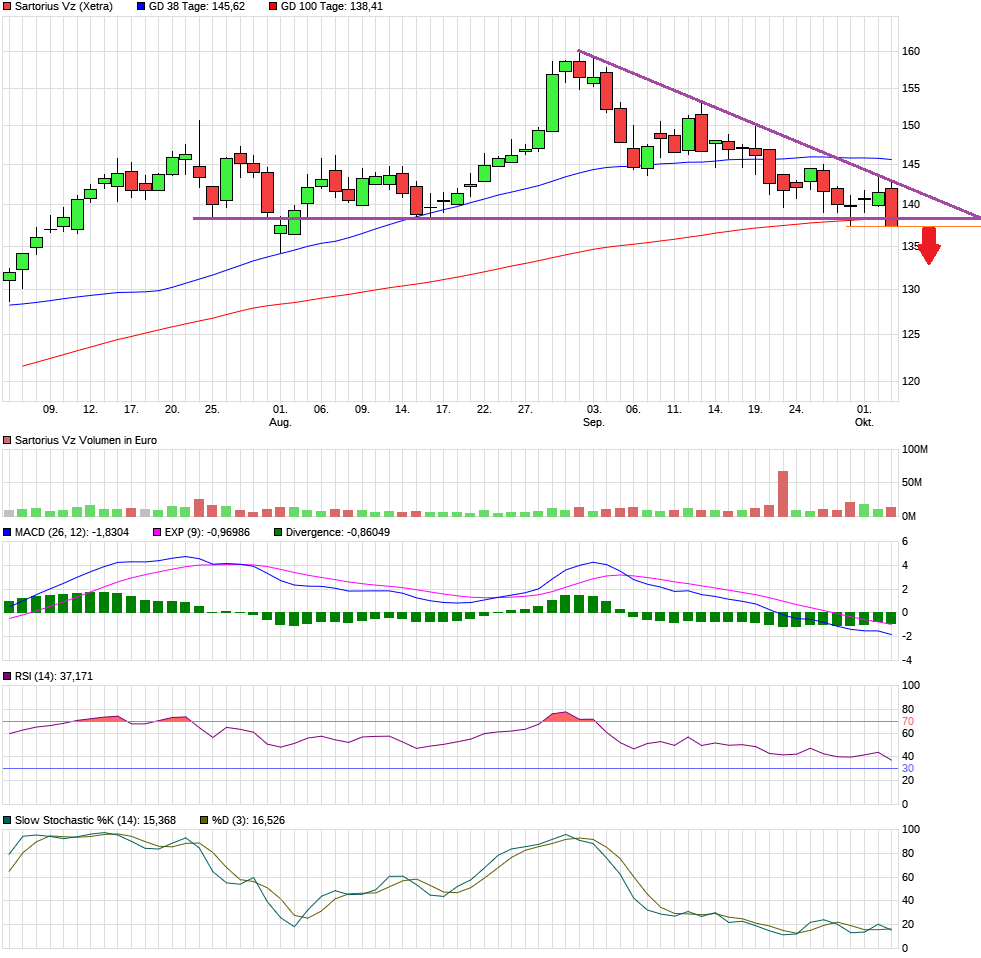This screenshot has width=981, height=958.
Task: Toggle the orange Sartorius Vz legend marker
Action: [8, 6]
